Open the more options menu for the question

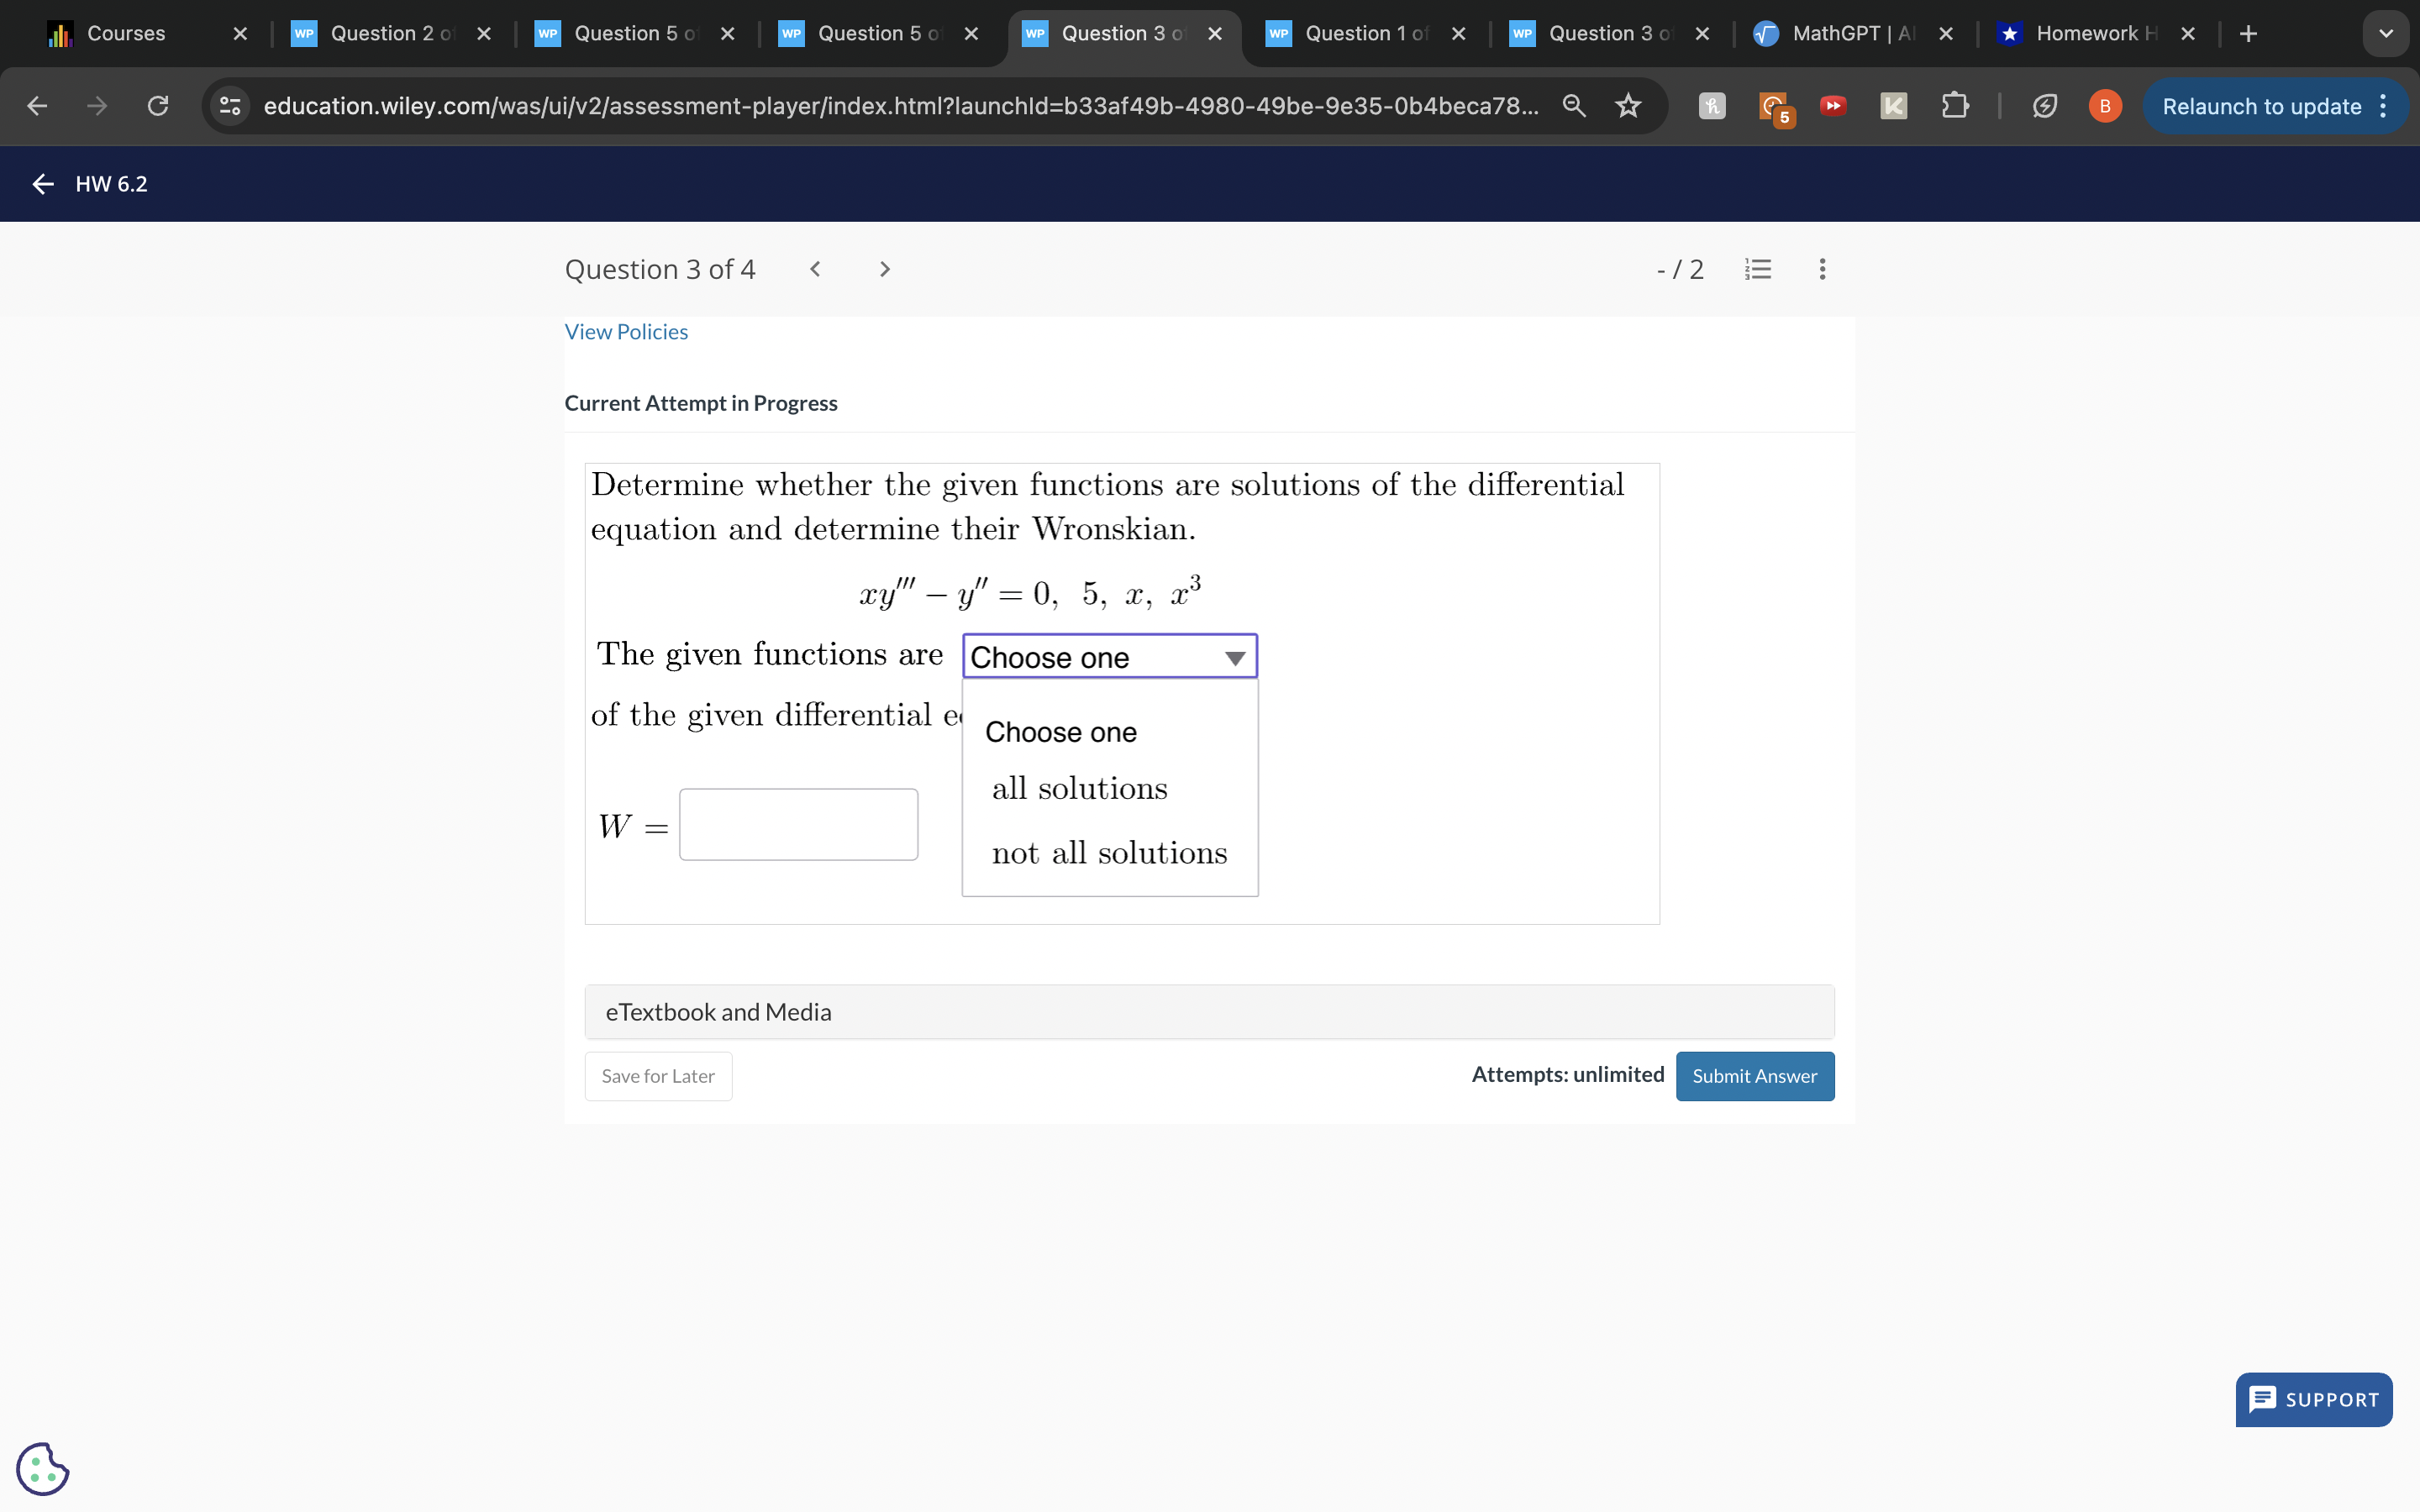[x=1821, y=268]
